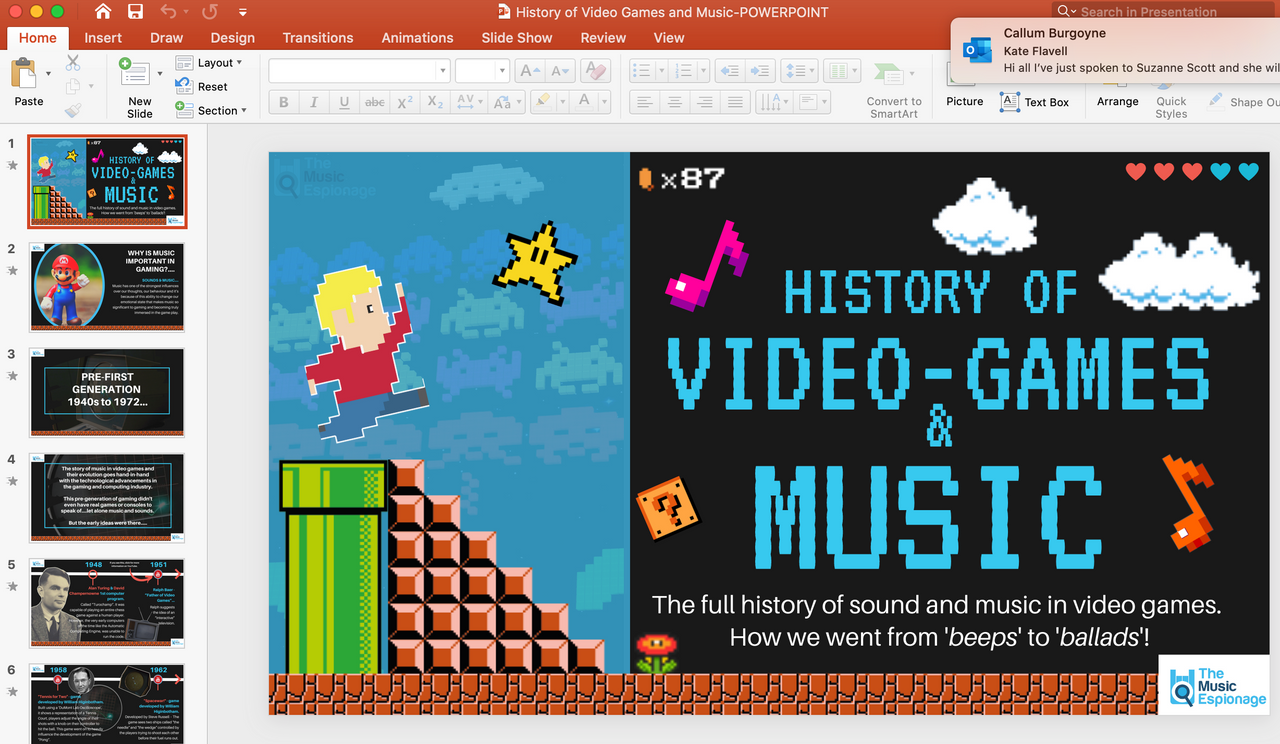Toggle numbered list formatting
Viewport: 1280px width, 744px height.
coord(684,70)
